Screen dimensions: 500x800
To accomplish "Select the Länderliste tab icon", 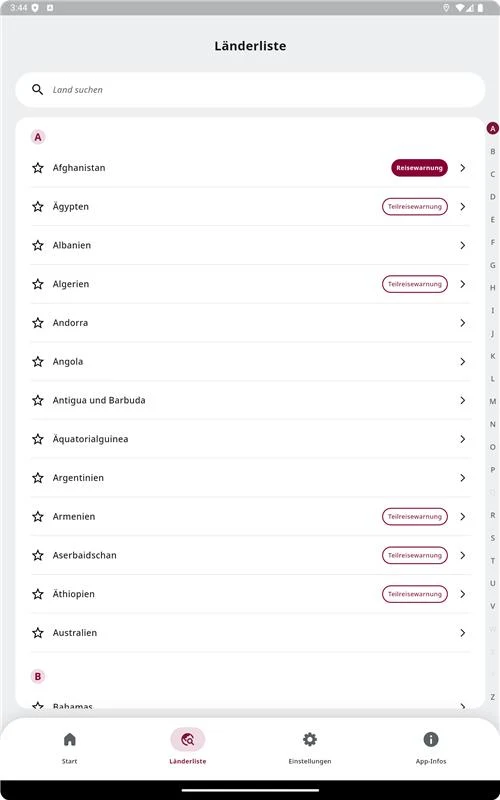I will point(187,740).
